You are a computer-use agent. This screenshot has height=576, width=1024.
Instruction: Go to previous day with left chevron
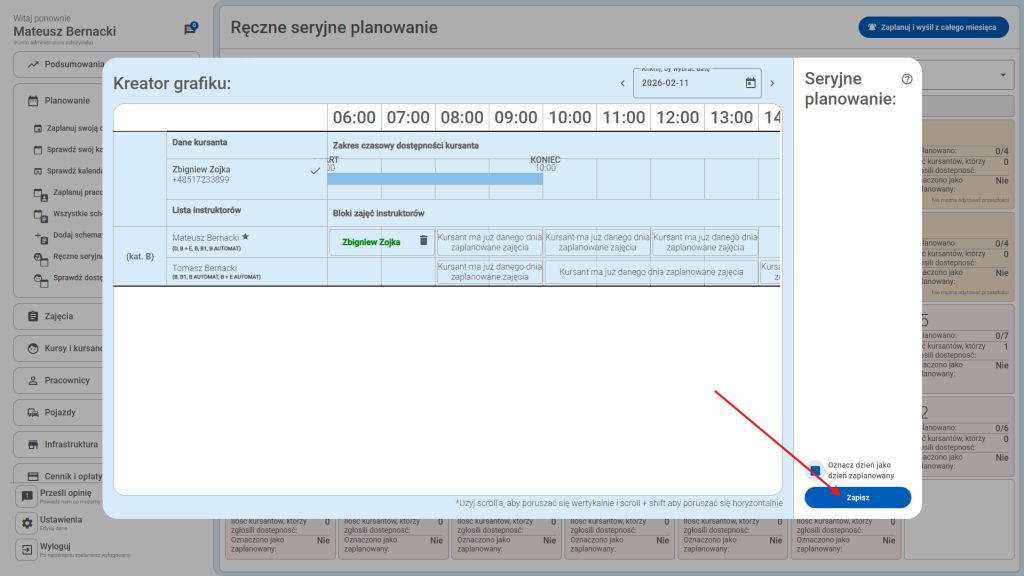click(622, 83)
